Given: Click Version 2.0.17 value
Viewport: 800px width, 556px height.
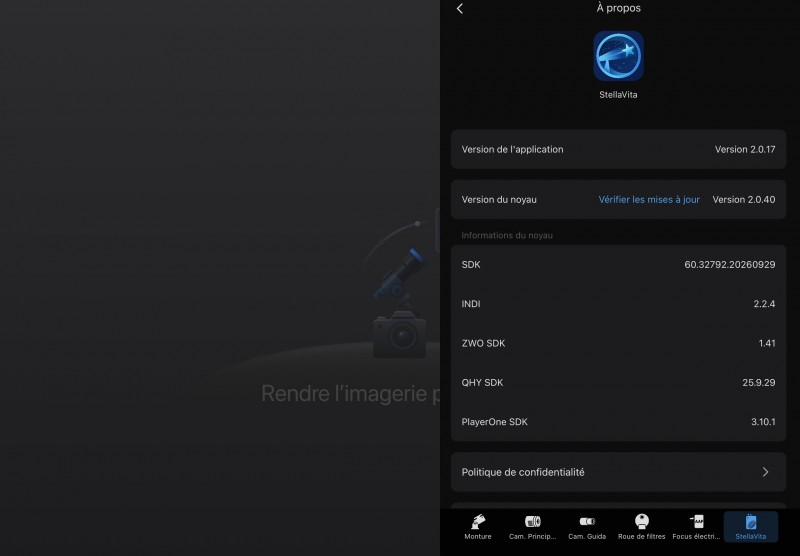Looking at the screenshot, I should pyautogui.click(x=745, y=149).
